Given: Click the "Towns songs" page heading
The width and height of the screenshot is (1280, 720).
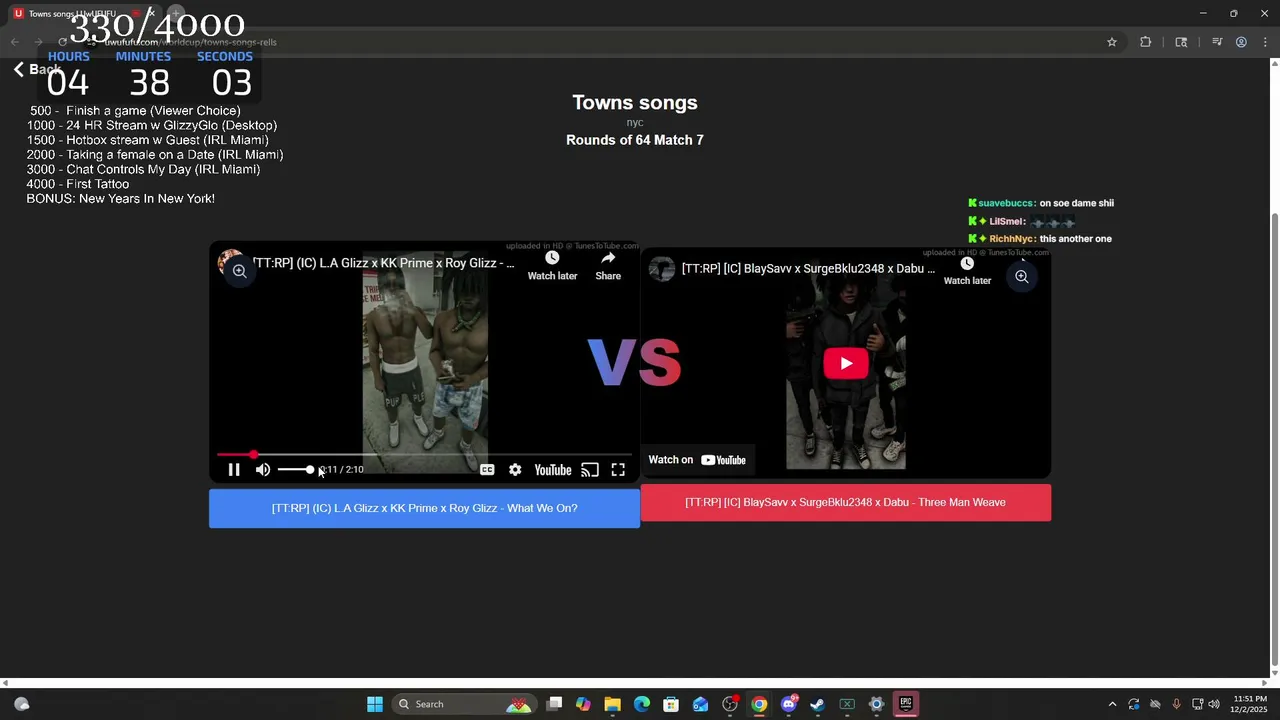Looking at the screenshot, I should [635, 103].
